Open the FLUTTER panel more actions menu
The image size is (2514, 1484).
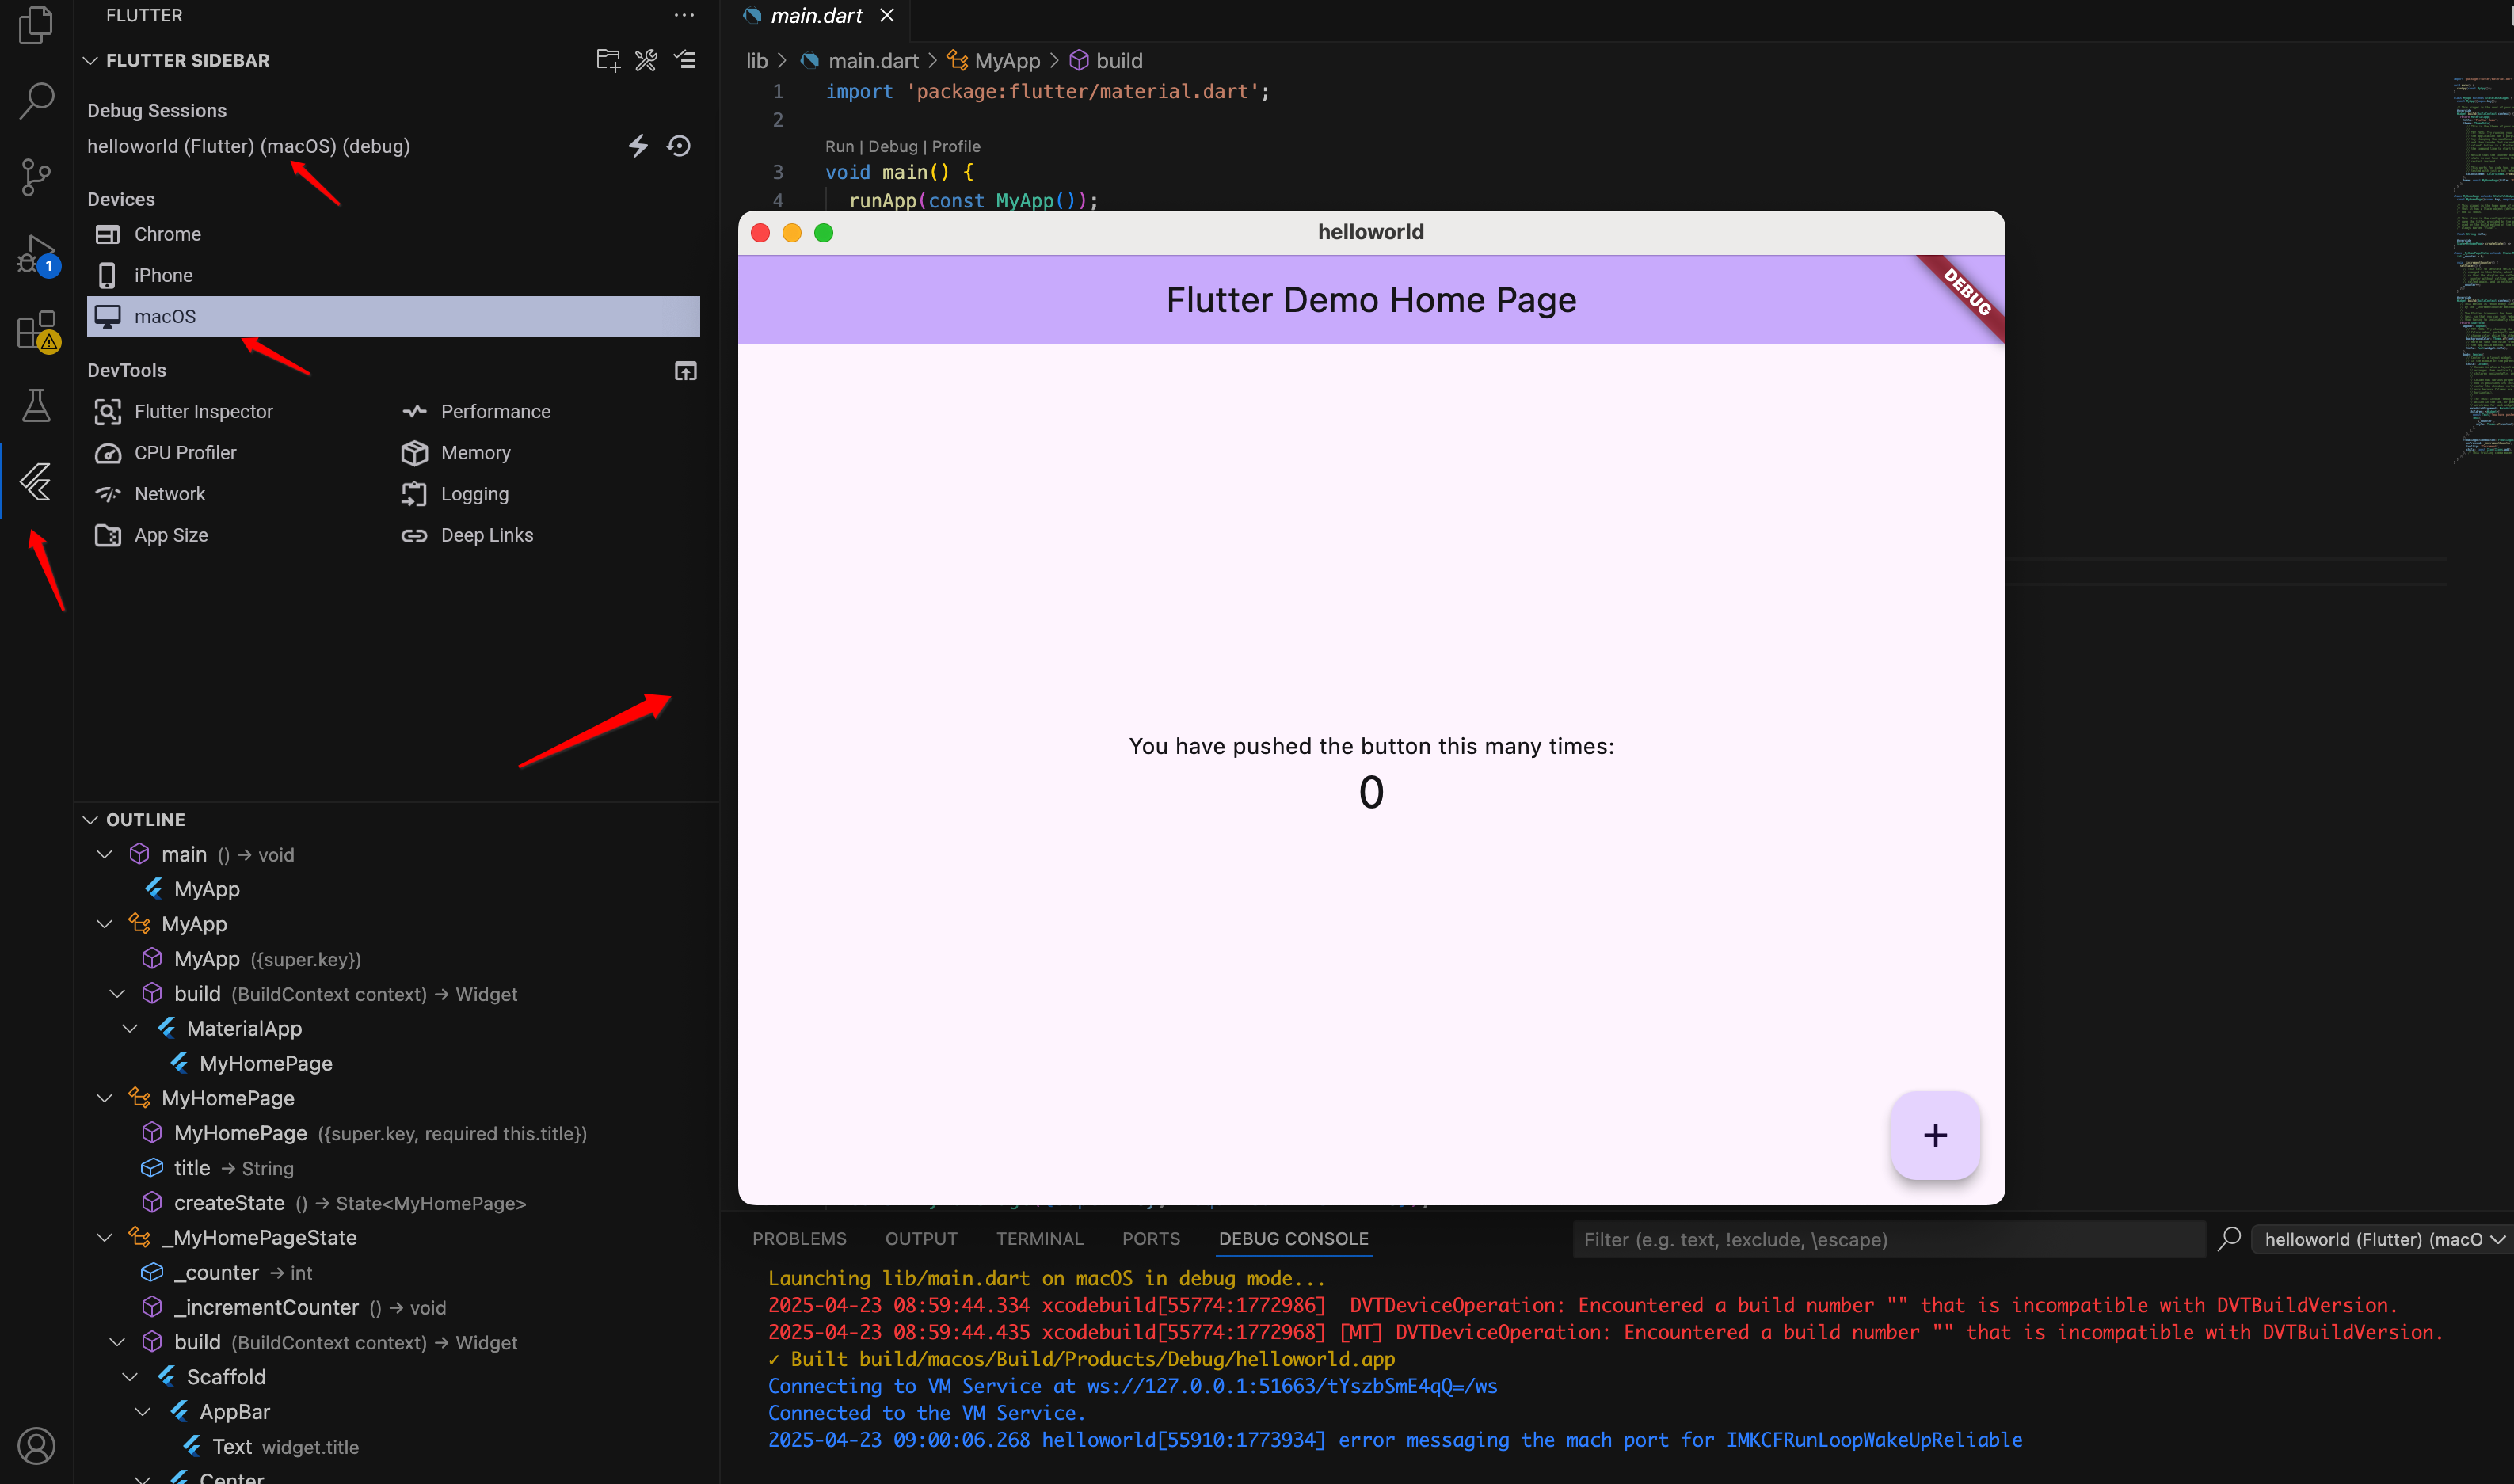pos(684,15)
